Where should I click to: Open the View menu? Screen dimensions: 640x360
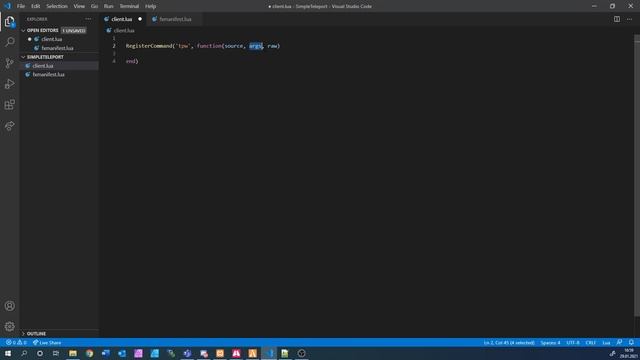(79, 6)
